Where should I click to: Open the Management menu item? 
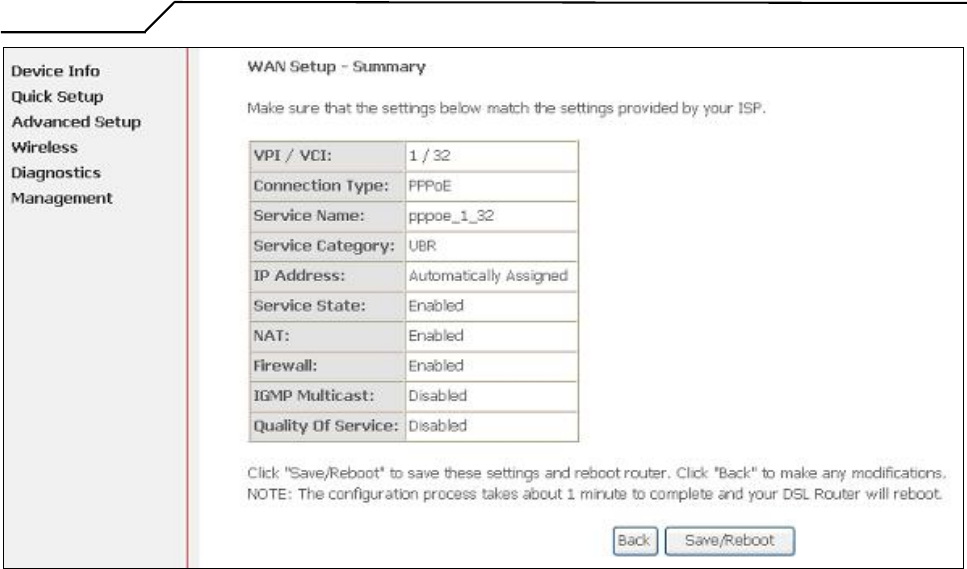click(x=62, y=198)
